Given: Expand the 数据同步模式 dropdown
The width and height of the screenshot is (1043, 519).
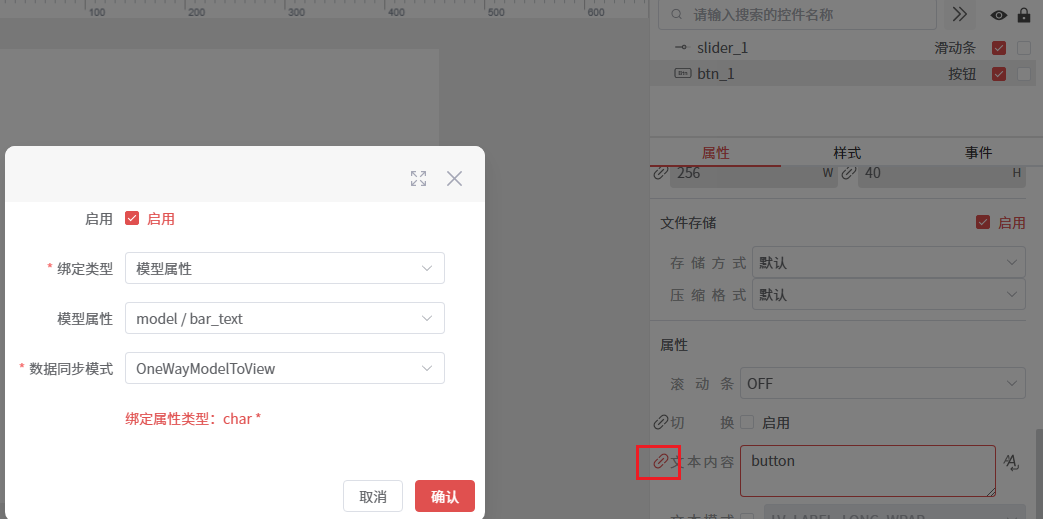Looking at the screenshot, I should 284,368.
